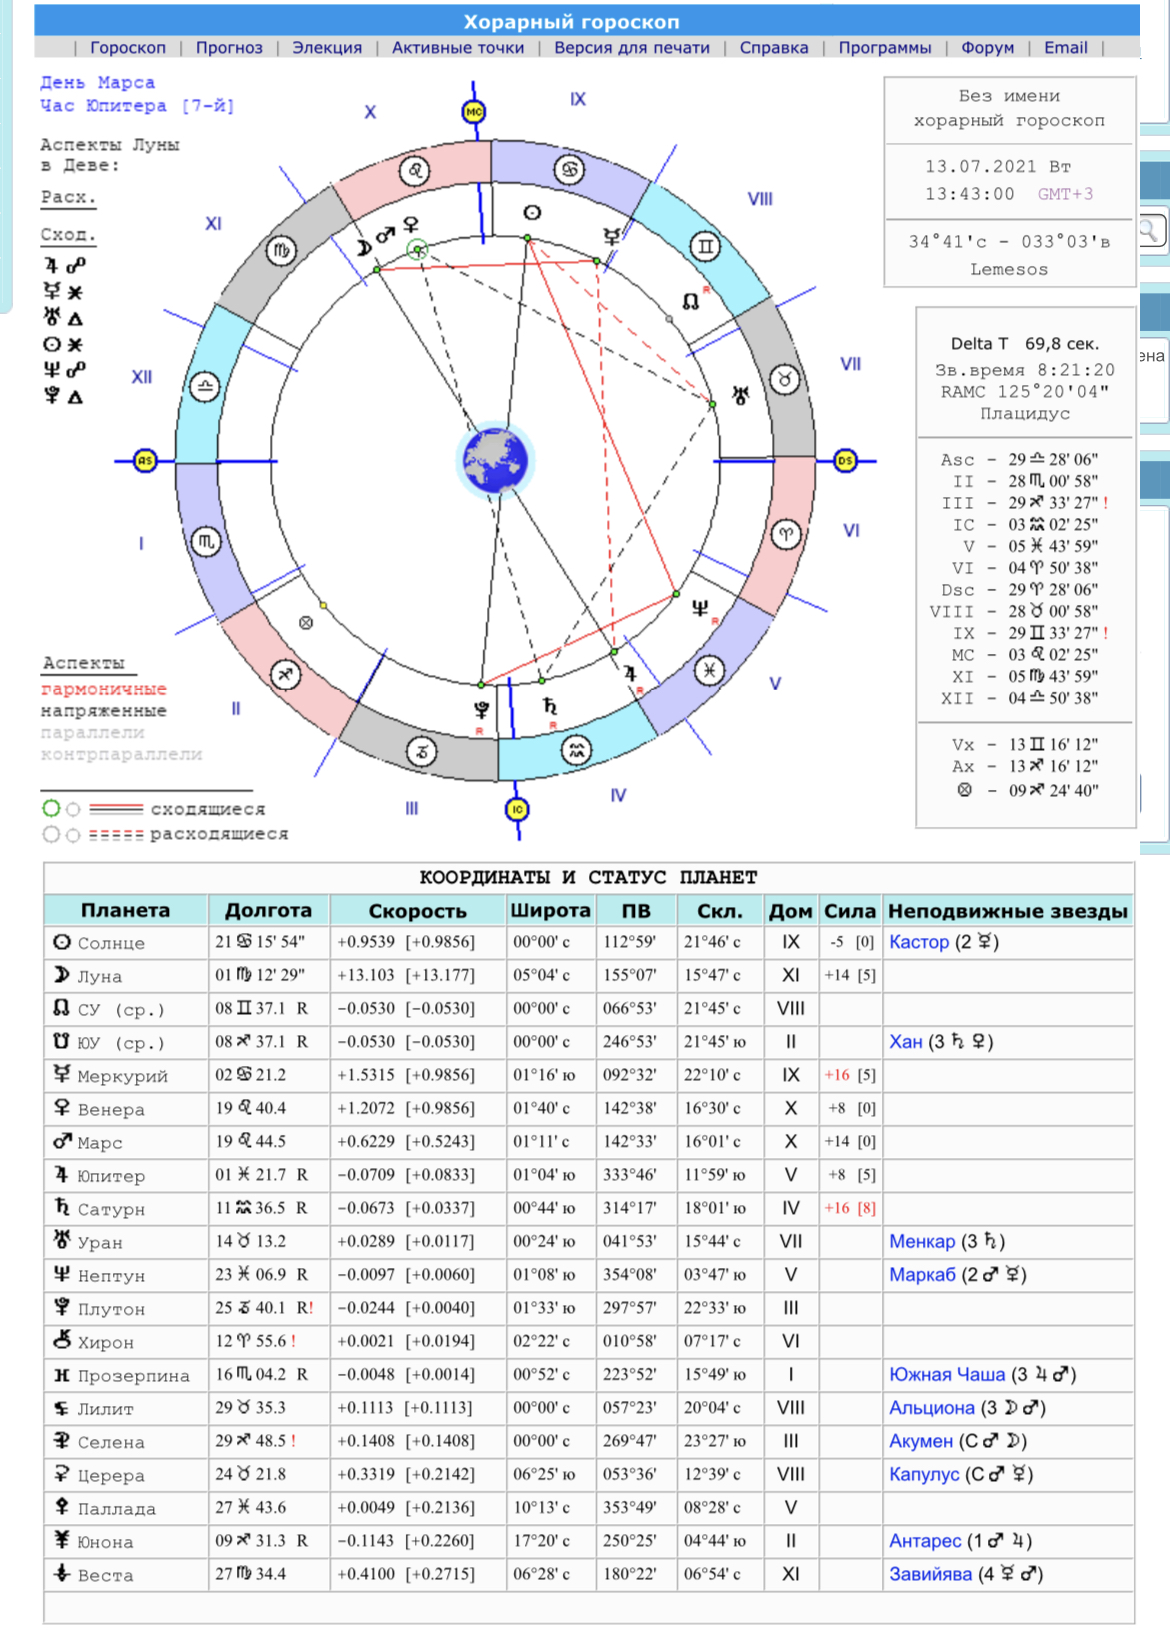The height and width of the screenshot is (1643, 1170).
Task: Click the Earth globe at chart center
Action: click(x=496, y=461)
